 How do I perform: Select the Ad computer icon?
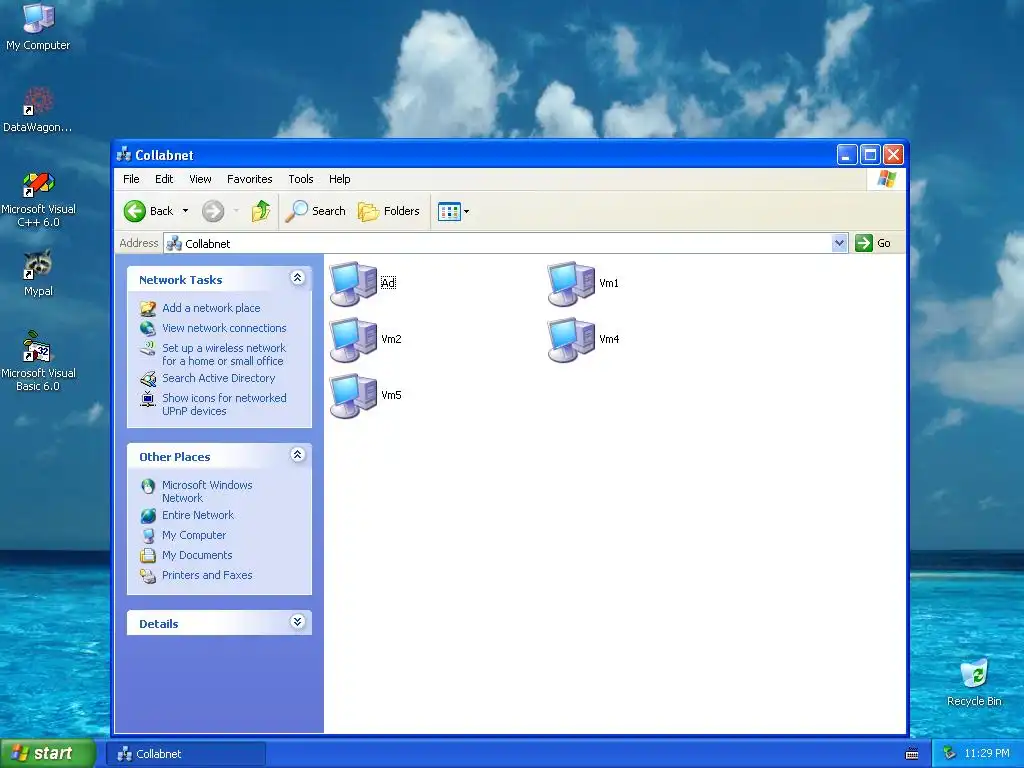tap(353, 283)
